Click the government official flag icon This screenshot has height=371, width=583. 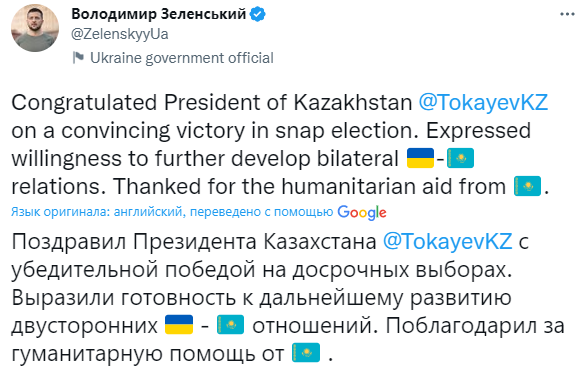coord(78,58)
